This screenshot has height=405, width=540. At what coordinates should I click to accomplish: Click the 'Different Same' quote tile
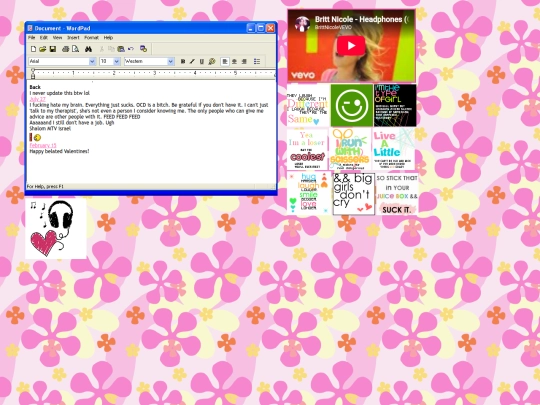pos(308,105)
